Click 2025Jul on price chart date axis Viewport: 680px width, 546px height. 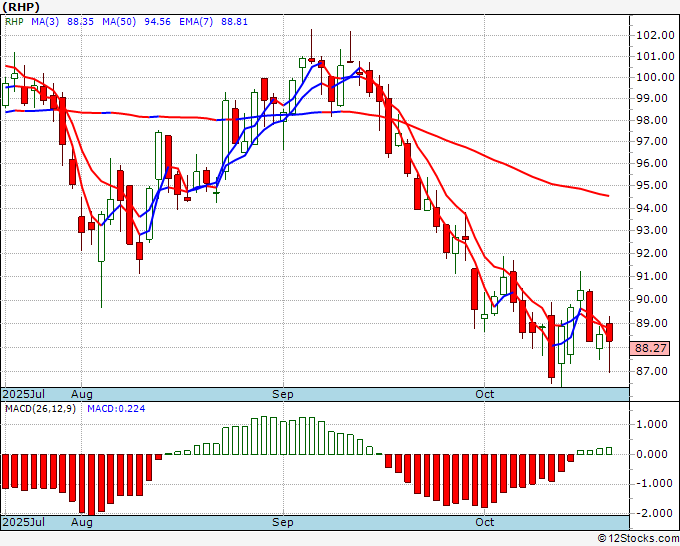coord(24,395)
